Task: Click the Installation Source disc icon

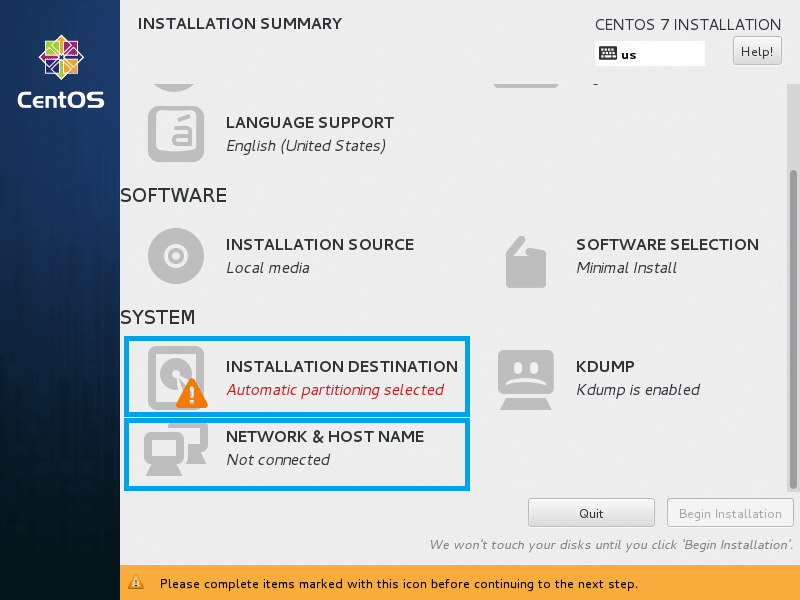Action: click(x=176, y=256)
